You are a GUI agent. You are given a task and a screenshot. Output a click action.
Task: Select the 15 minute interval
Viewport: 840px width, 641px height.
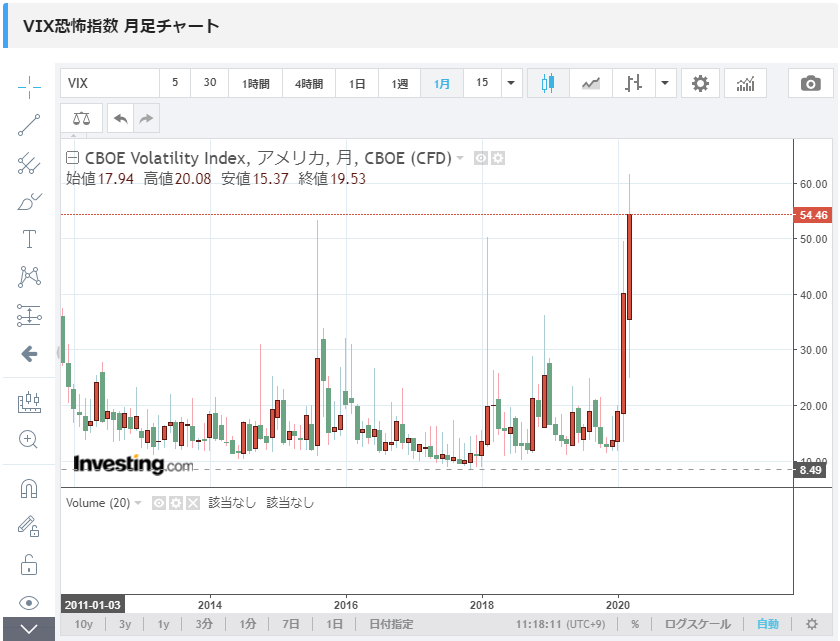pos(482,83)
